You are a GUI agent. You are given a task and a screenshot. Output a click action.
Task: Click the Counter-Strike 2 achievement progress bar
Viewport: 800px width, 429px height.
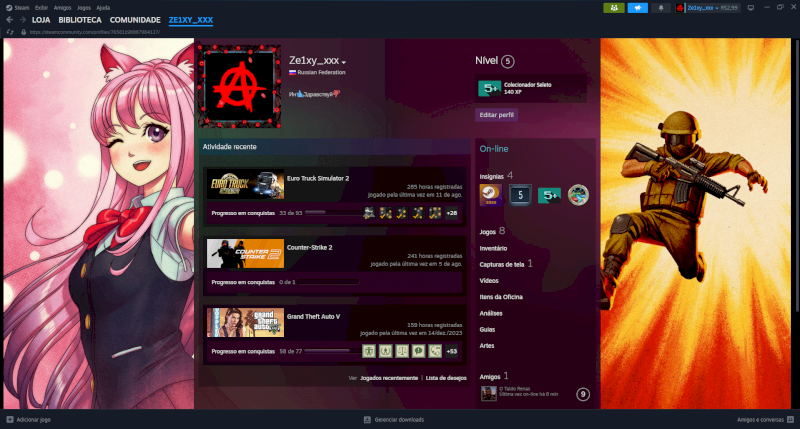329,282
